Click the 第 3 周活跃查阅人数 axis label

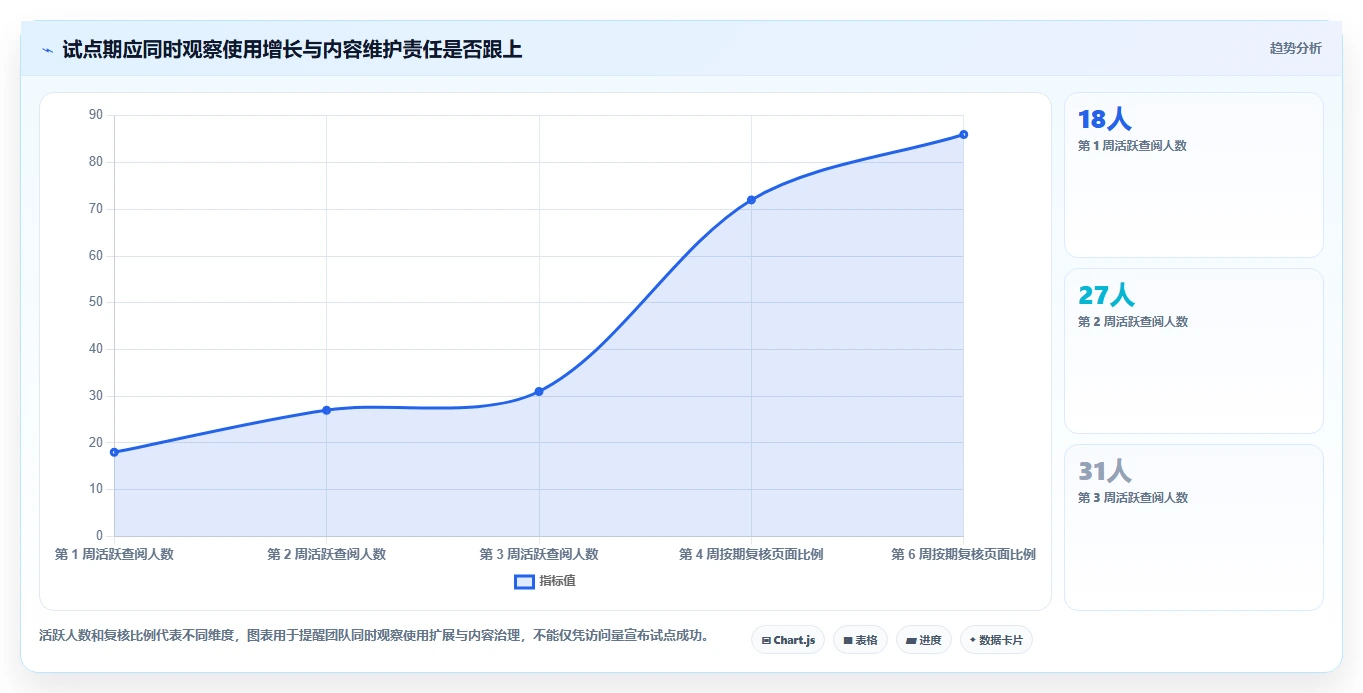pyautogui.click(x=539, y=554)
